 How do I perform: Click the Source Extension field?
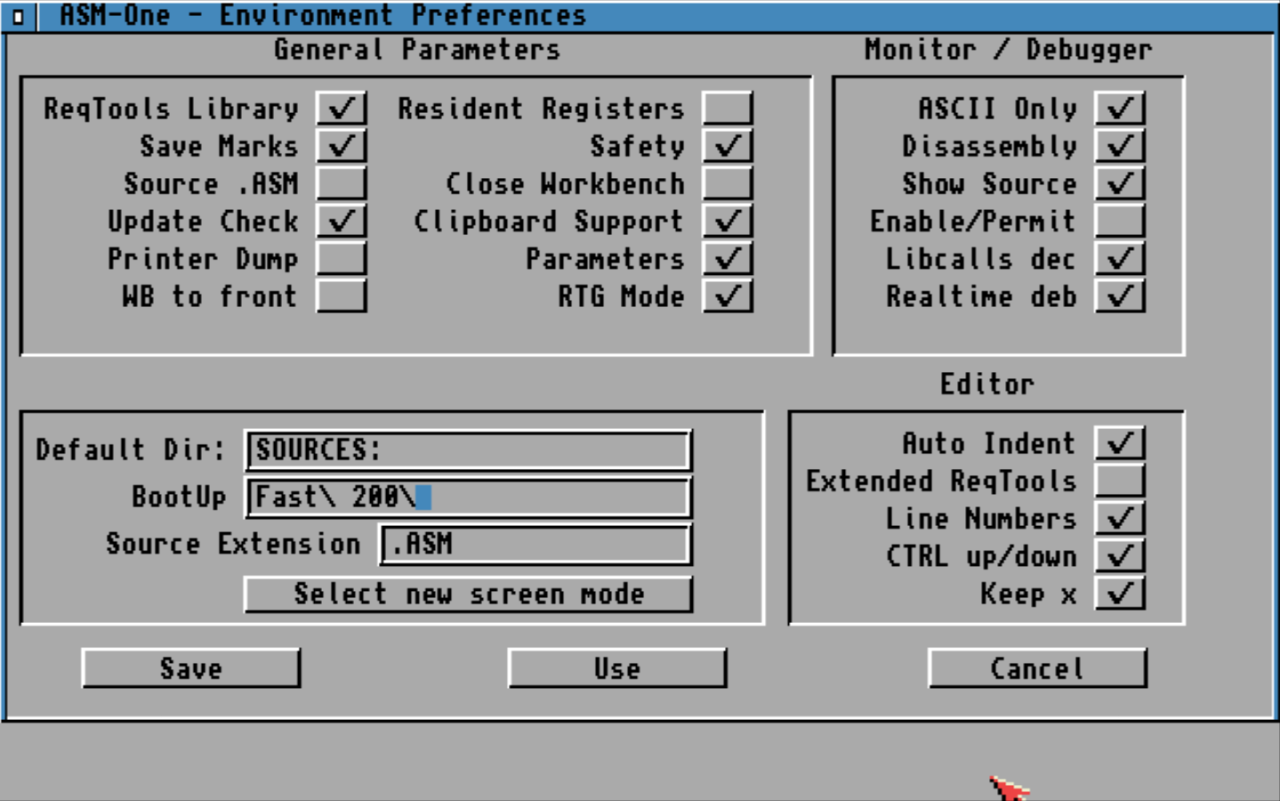click(x=535, y=544)
